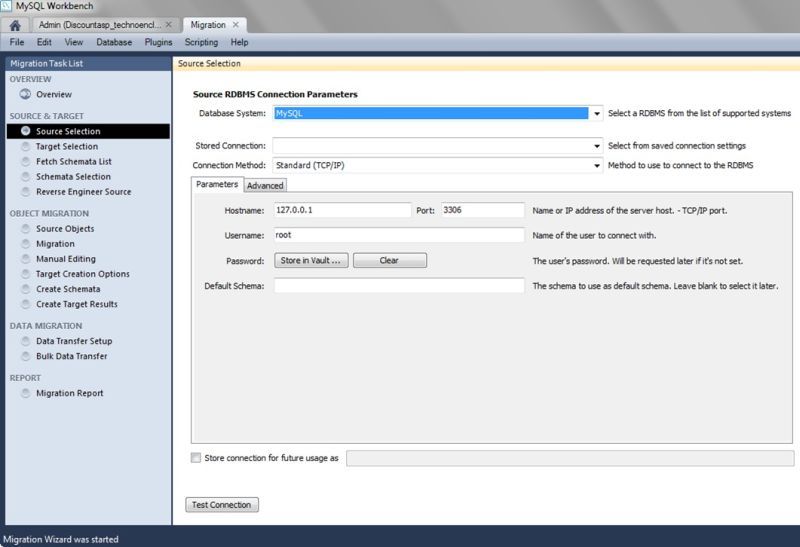This screenshot has height=547, width=800.
Task: Click the Hostname input field
Action: tap(342, 210)
